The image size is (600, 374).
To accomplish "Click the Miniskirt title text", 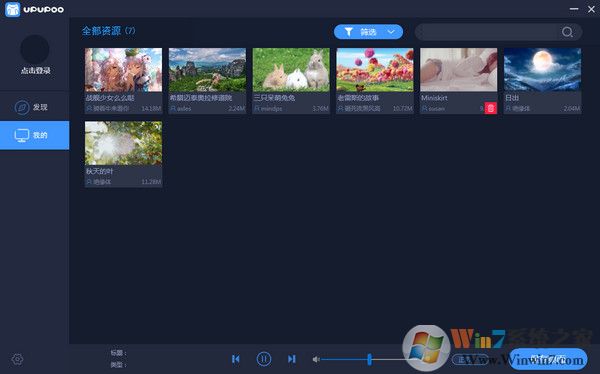I will (x=434, y=98).
